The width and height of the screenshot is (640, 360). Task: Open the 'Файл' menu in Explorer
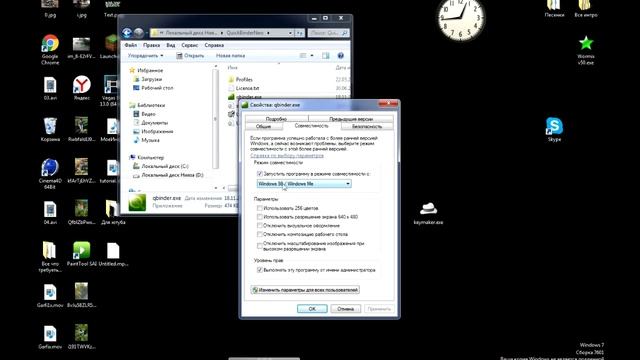pos(131,45)
